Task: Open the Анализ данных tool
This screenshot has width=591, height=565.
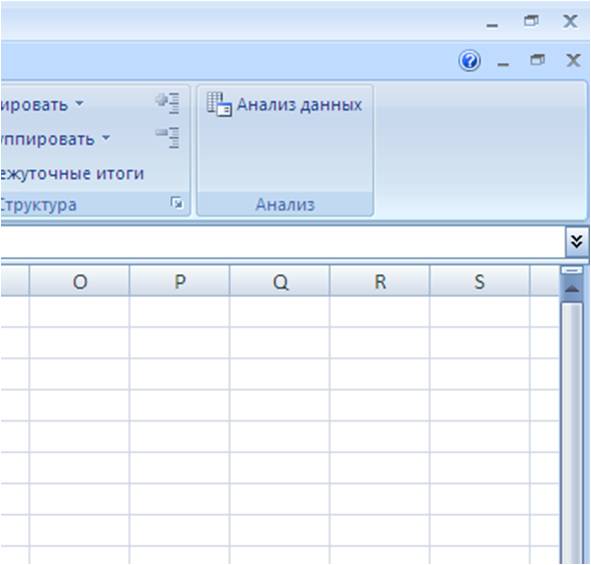Action: tap(285, 104)
